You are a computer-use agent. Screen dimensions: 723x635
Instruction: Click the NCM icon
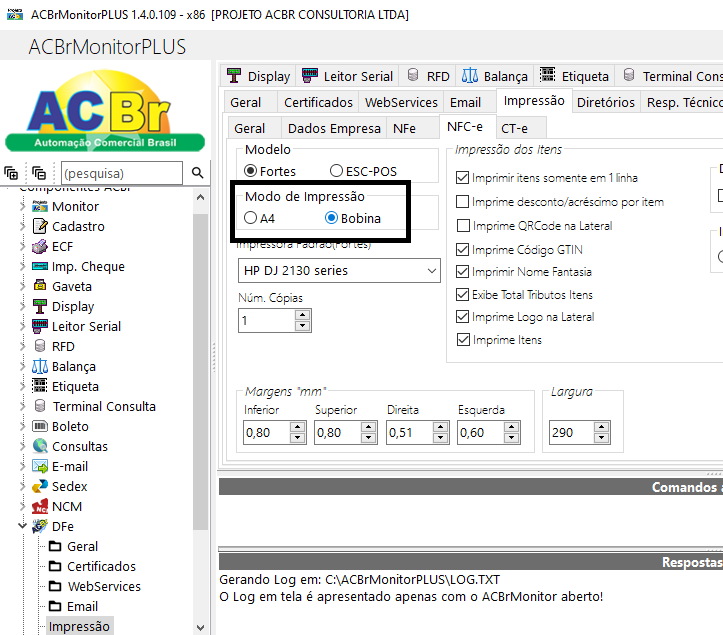(x=40, y=506)
